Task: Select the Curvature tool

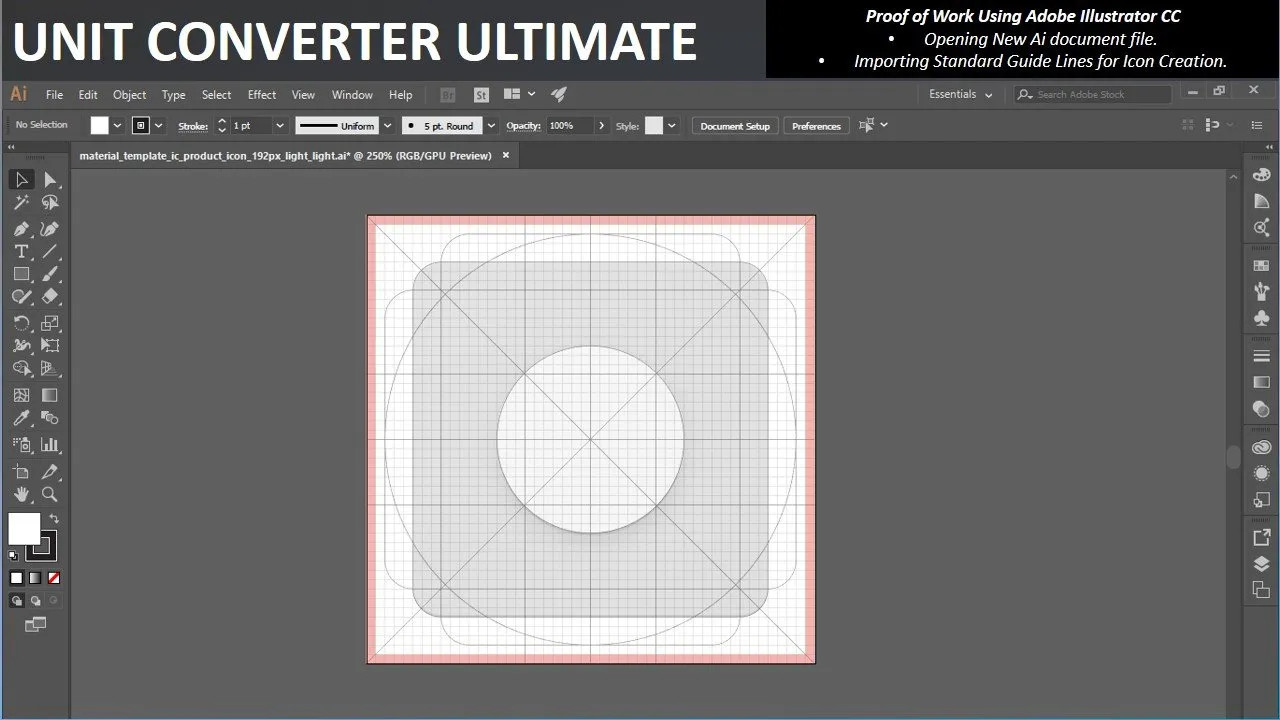Action: click(50, 229)
